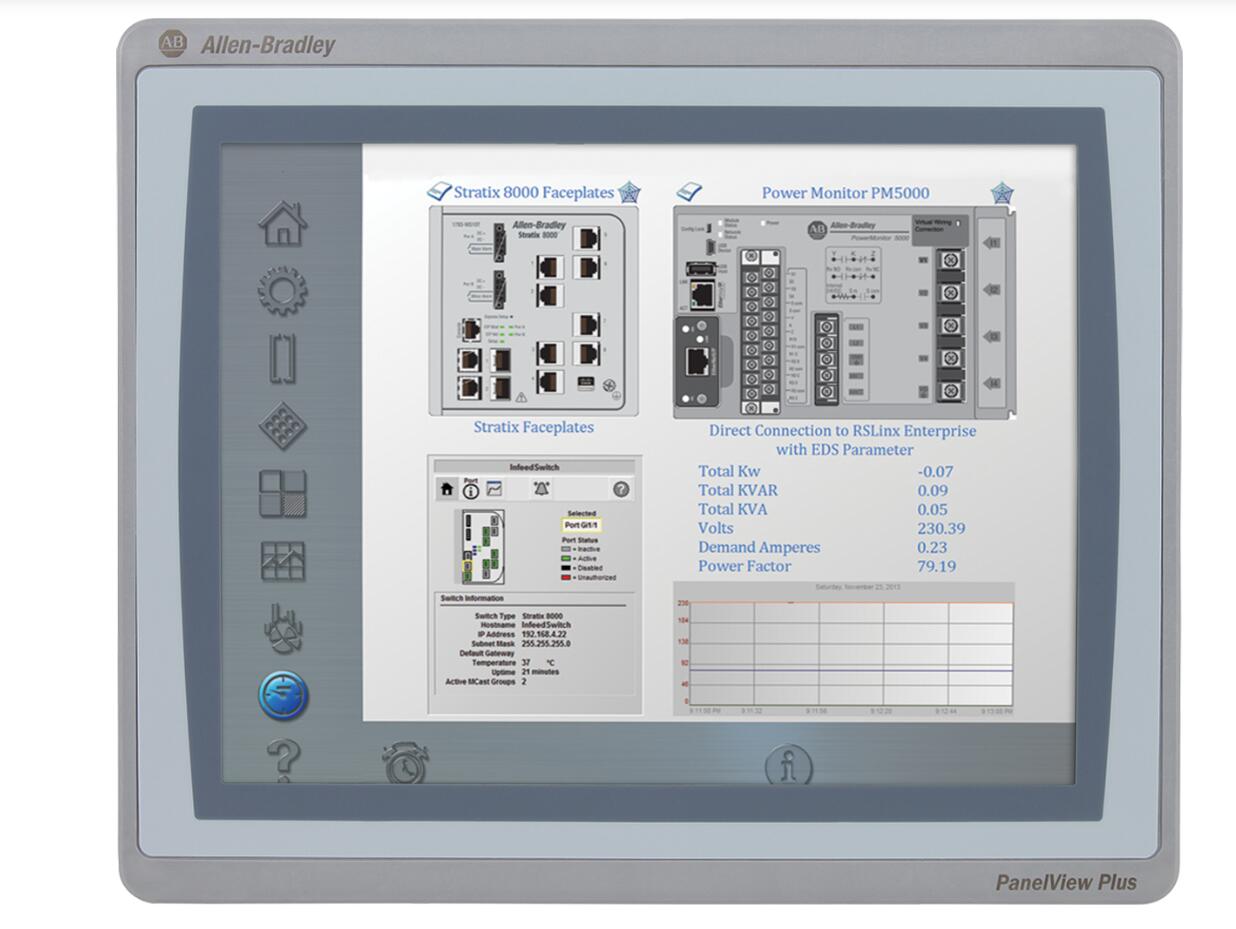Click the four-square tiles sidebar icon
1236x929 pixels.
click(x=283, y=494)
